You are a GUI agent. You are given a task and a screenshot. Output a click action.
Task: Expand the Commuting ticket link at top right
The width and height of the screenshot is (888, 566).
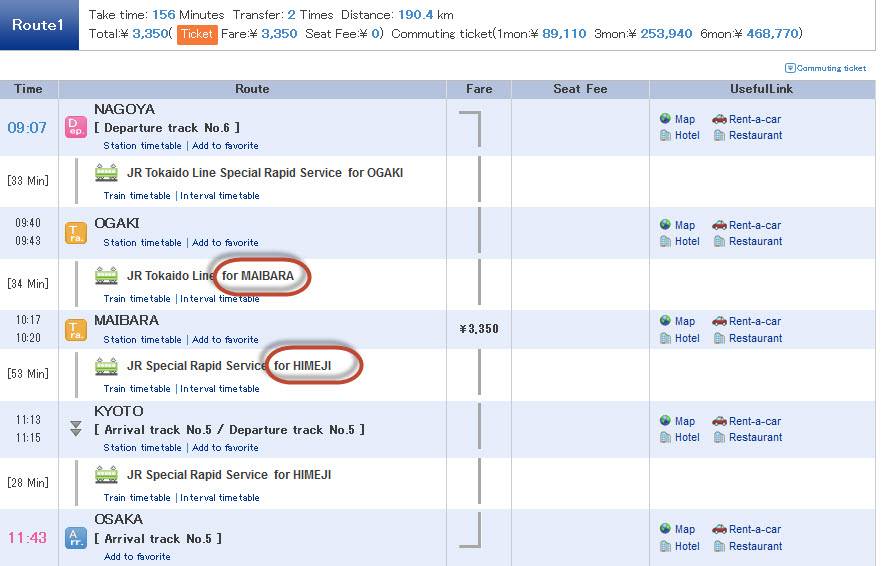[825, 68]
